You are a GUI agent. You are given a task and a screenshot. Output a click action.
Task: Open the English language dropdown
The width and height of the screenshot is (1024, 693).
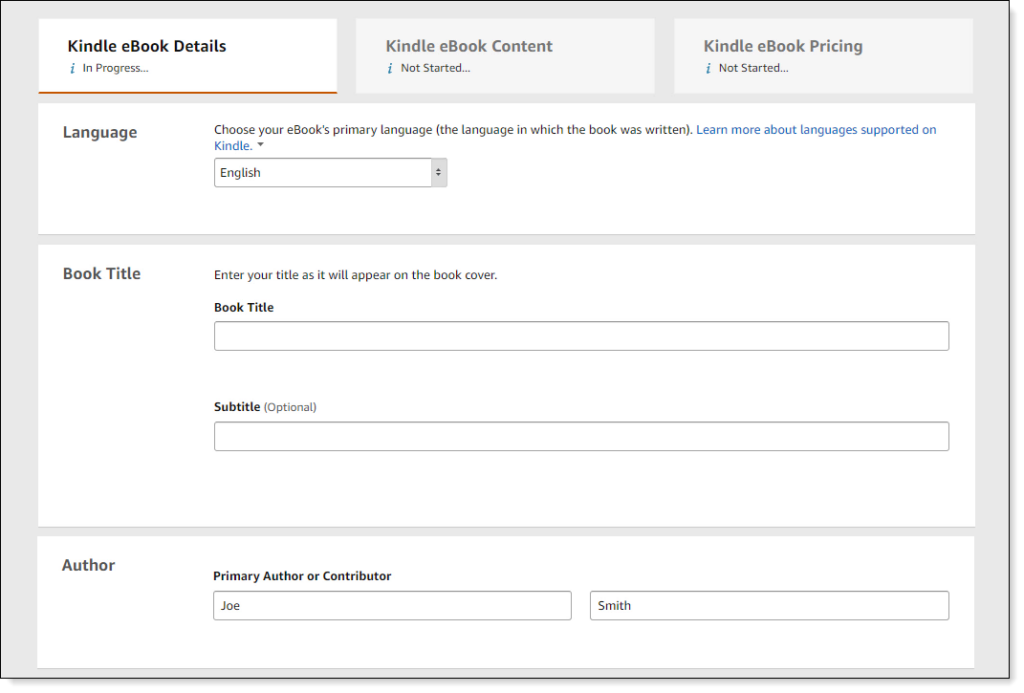pos(330,173)
